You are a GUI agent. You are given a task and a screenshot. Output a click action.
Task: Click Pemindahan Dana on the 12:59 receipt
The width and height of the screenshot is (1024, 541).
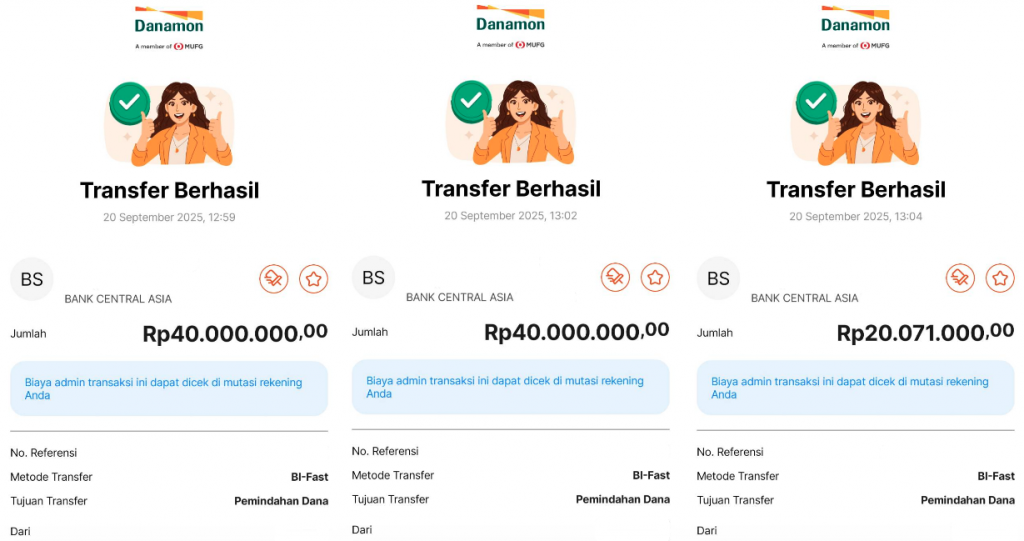(281, 501)
